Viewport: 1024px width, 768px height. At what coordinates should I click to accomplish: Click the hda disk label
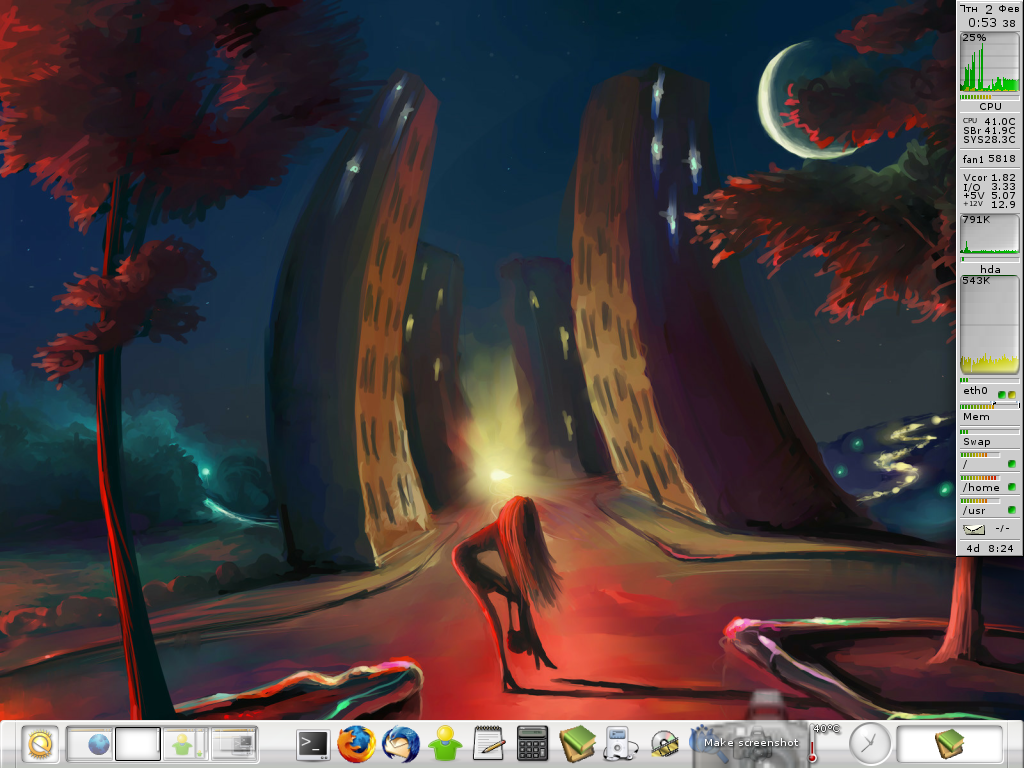(989, 268)
